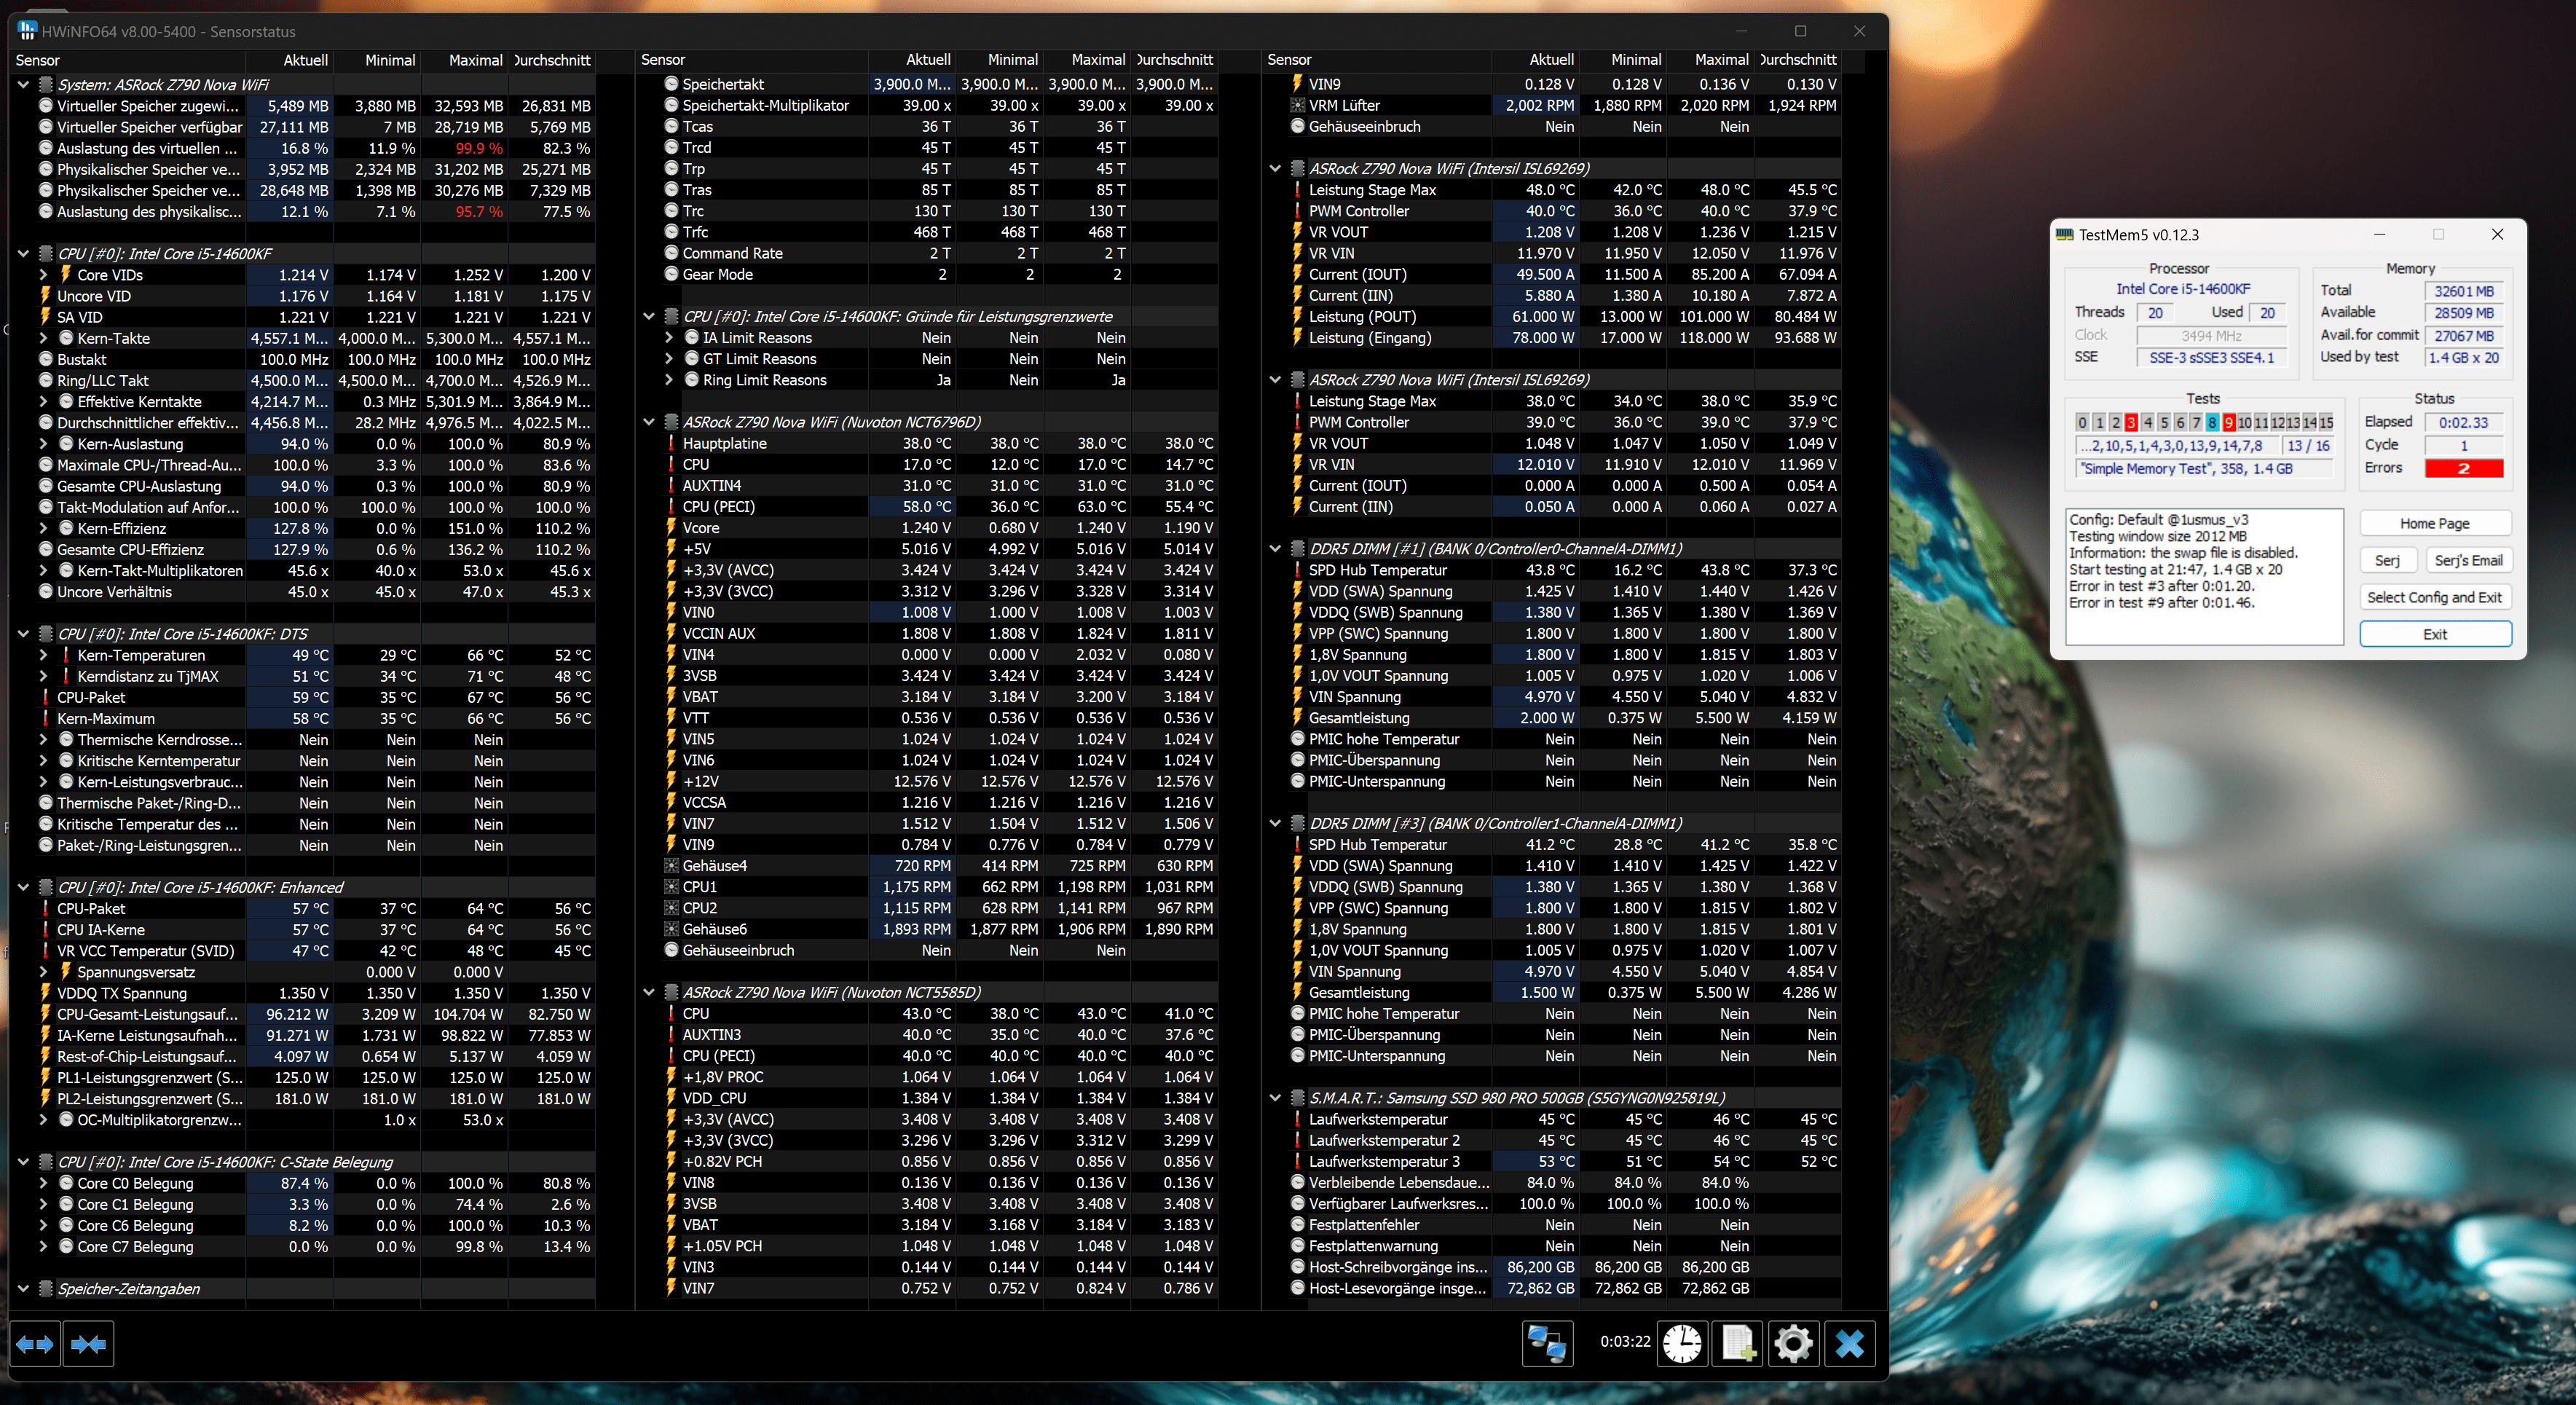This screenshot has height=1405, width=2576.
Task: Click the HWiNFO64 title bar app icon
Action: tap(27, 31)
